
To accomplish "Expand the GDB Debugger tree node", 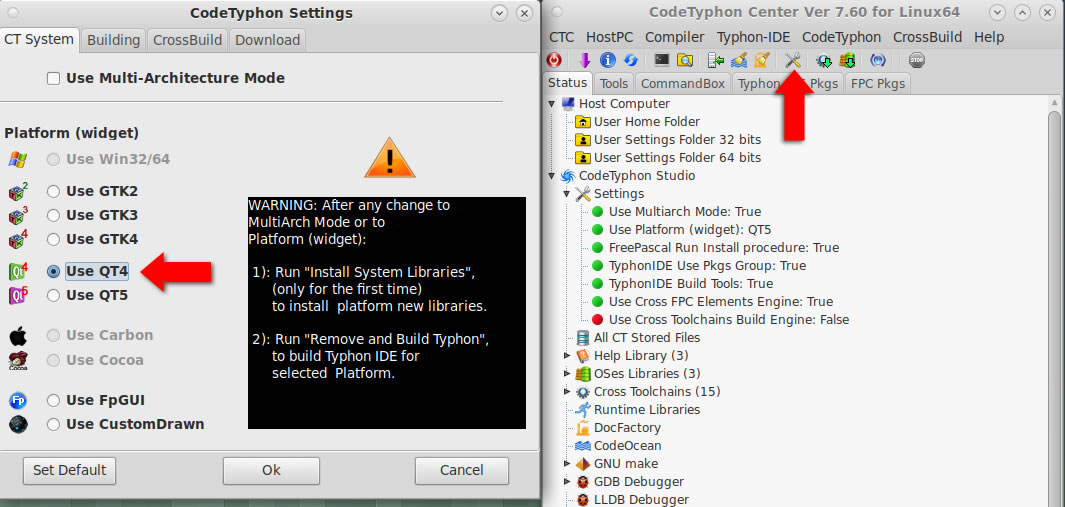I will point(567,482).
